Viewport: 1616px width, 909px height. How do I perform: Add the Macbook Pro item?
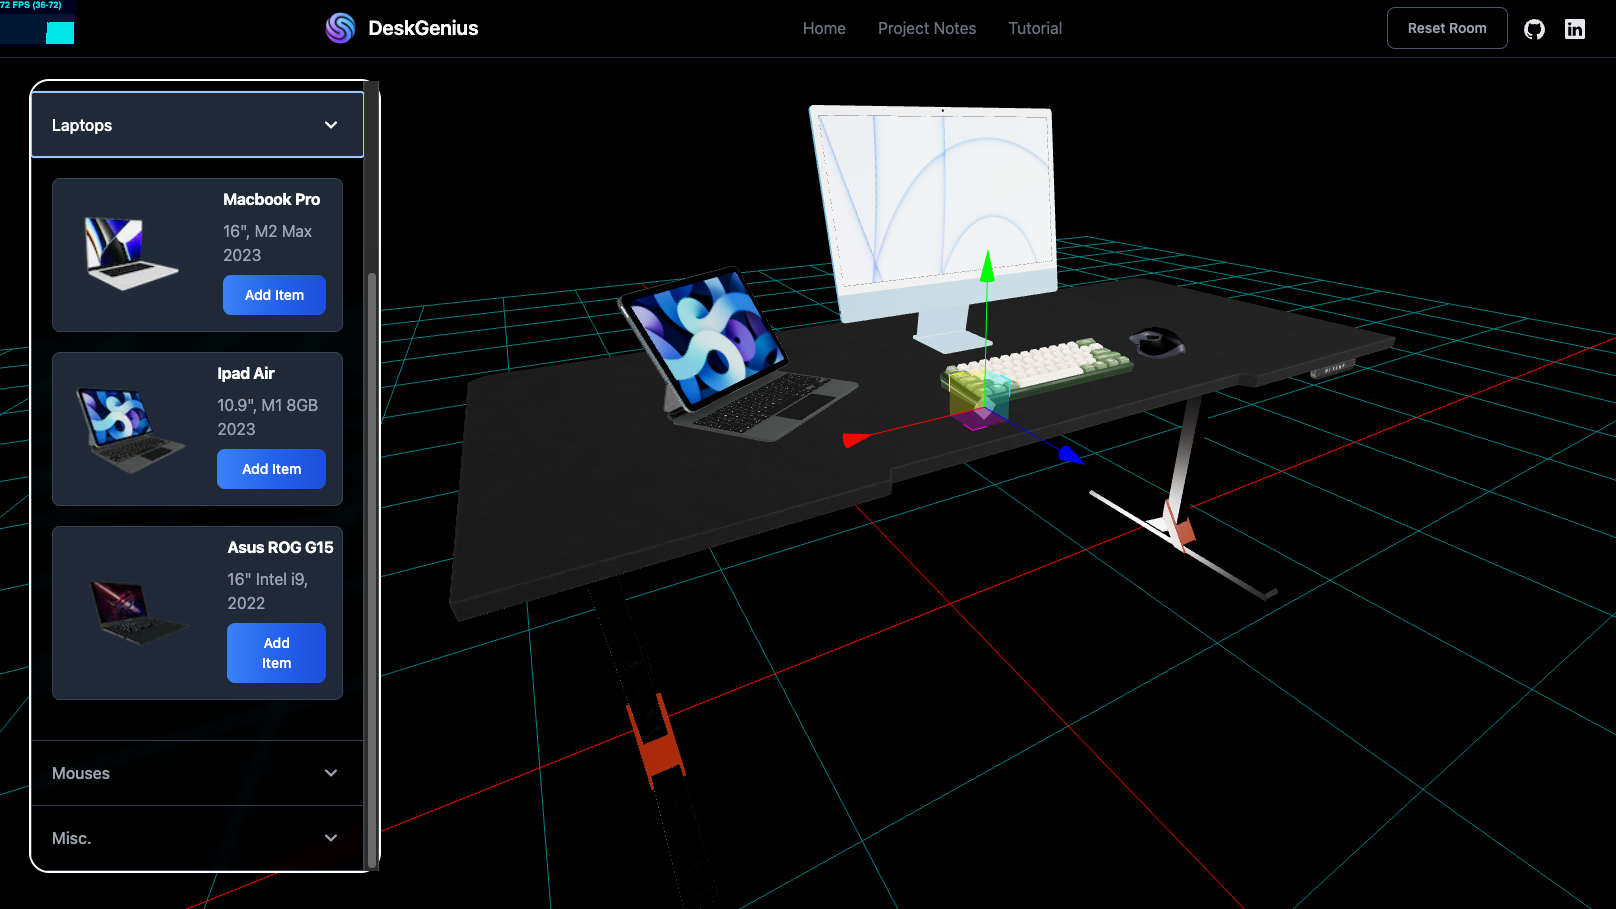(x=274, y=295)
